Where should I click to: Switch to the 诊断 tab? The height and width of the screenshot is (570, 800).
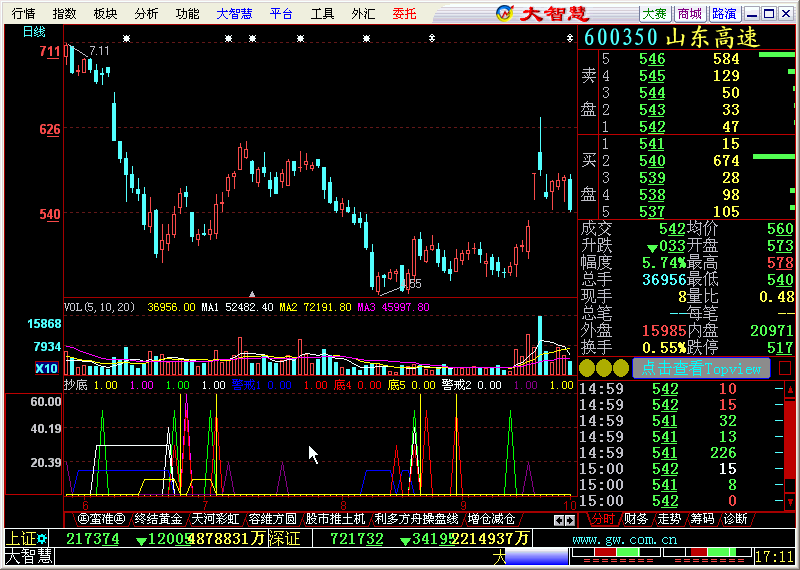pyautogui.click(x=735, y=519)
